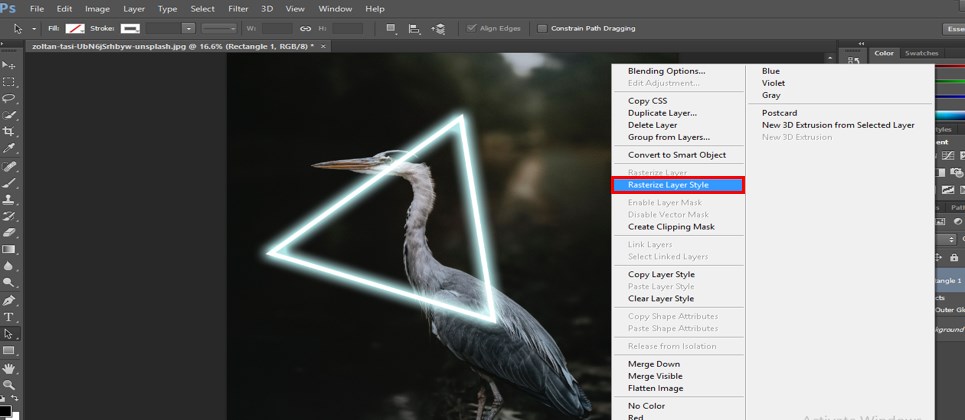Select the Zoom tool in toolbox
Screen dimensions: 965x420
(x=9, y=385)
